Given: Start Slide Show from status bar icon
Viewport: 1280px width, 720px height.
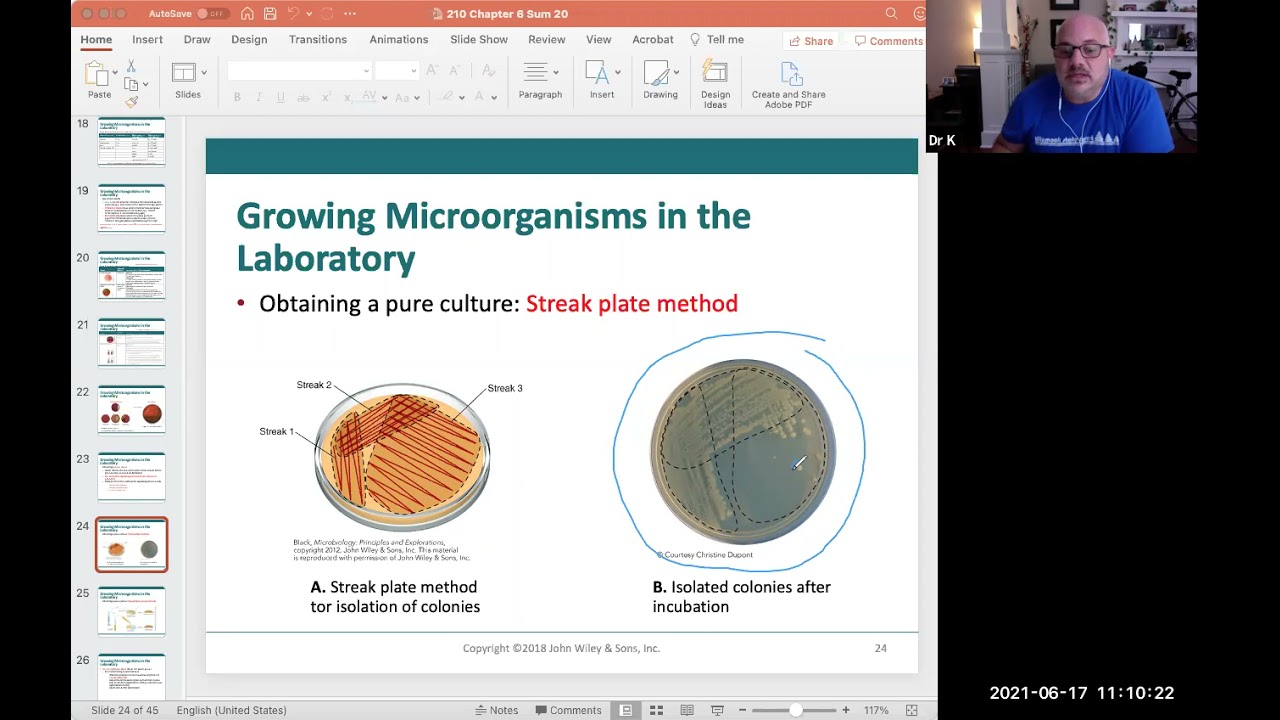Looking at the screenshot, I should [x=717, y=710].
